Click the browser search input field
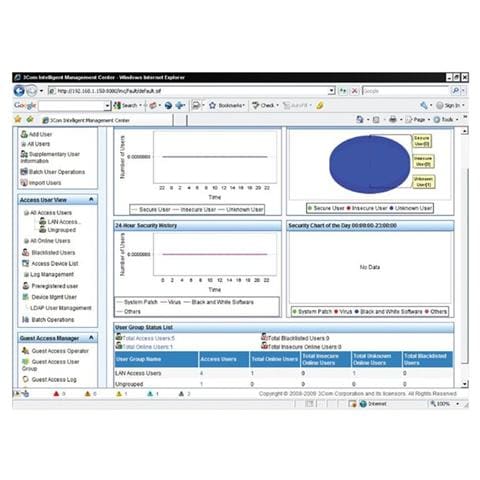Image resolution: width=480 pixels, height=480 pixels. coord(405,91)
